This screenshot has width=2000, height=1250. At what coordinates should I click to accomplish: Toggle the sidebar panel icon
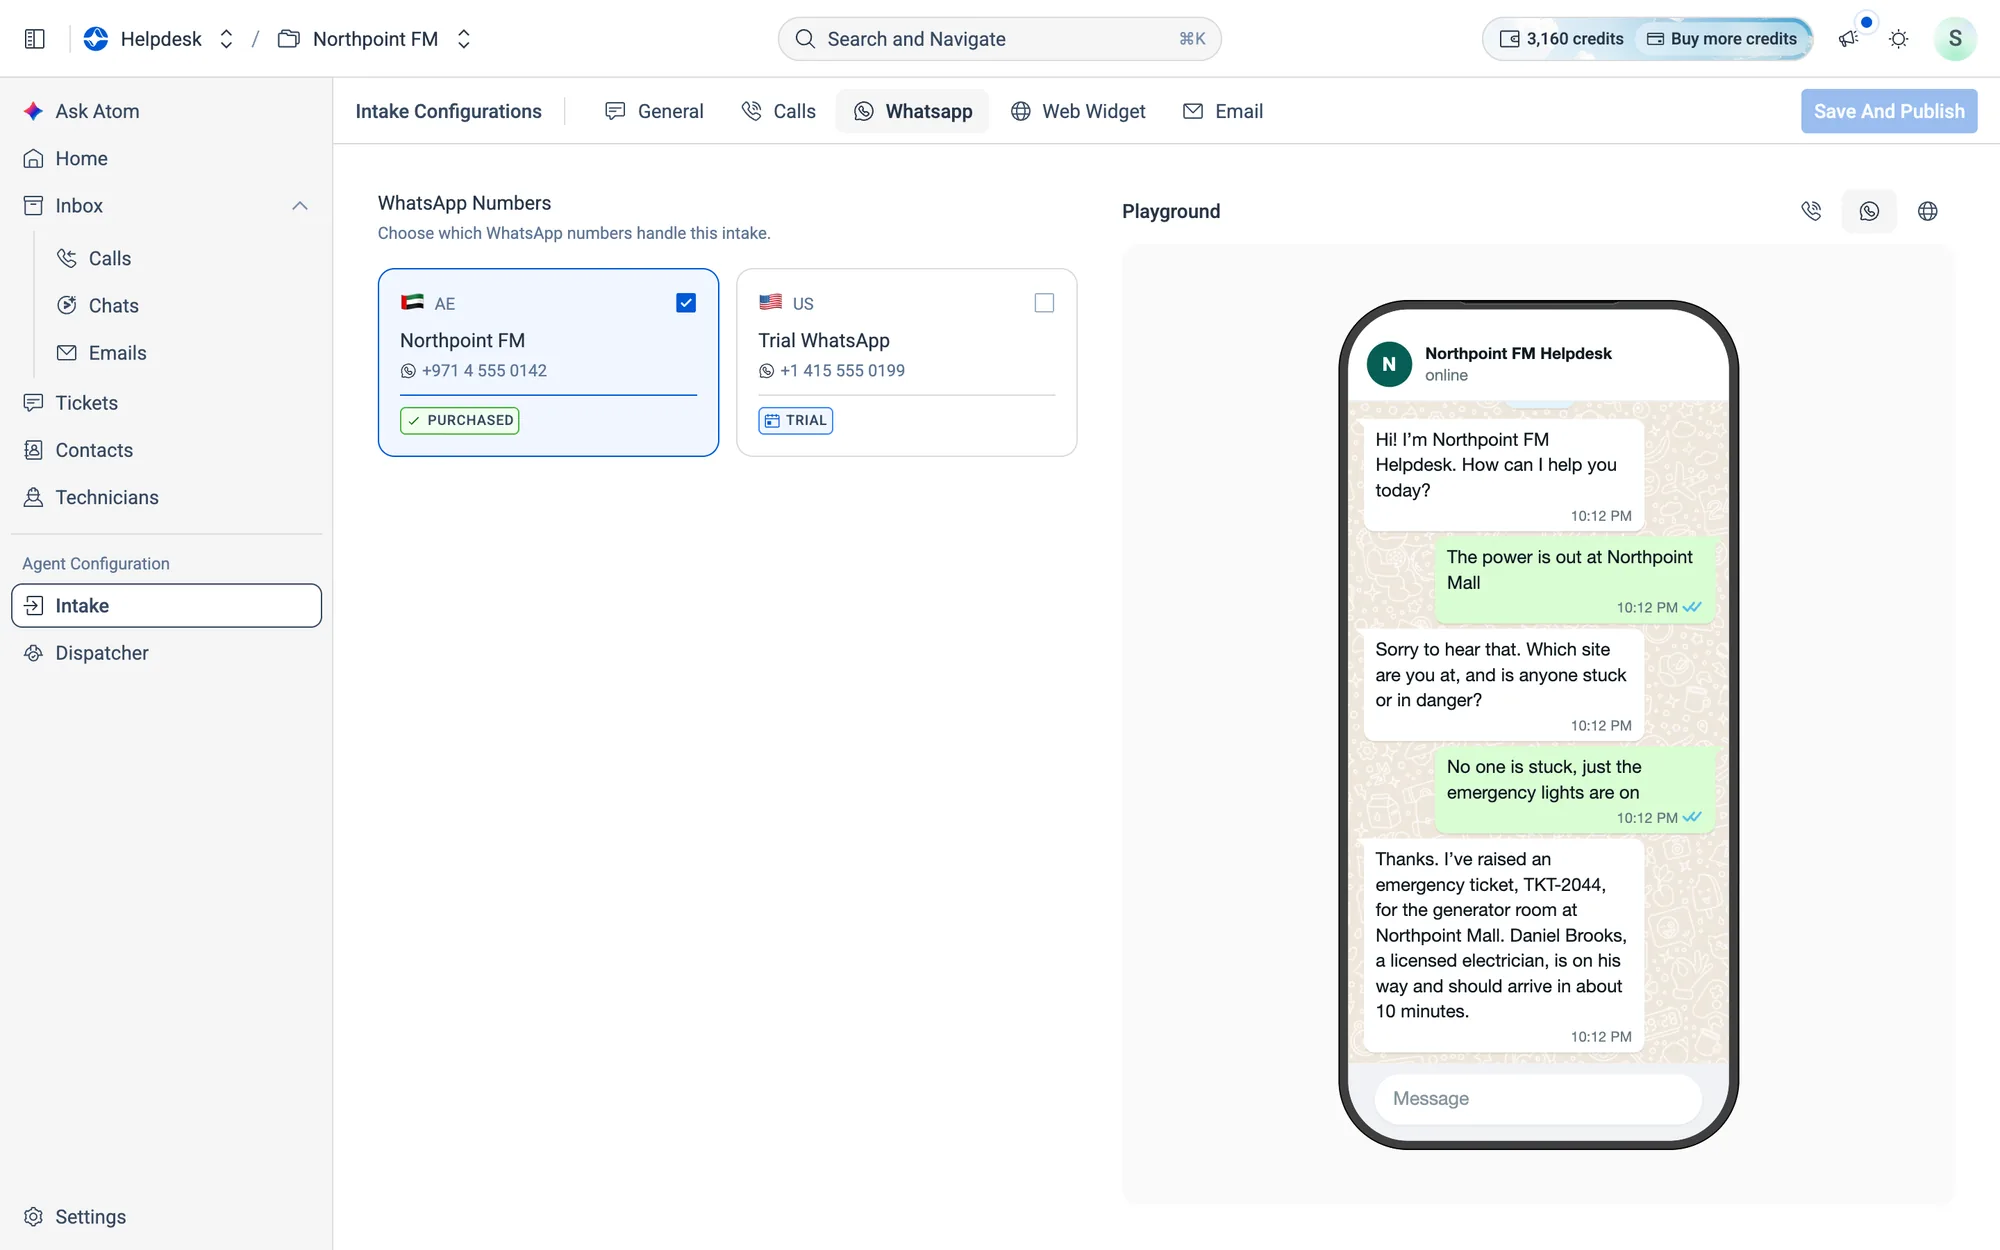click(34, 39)
